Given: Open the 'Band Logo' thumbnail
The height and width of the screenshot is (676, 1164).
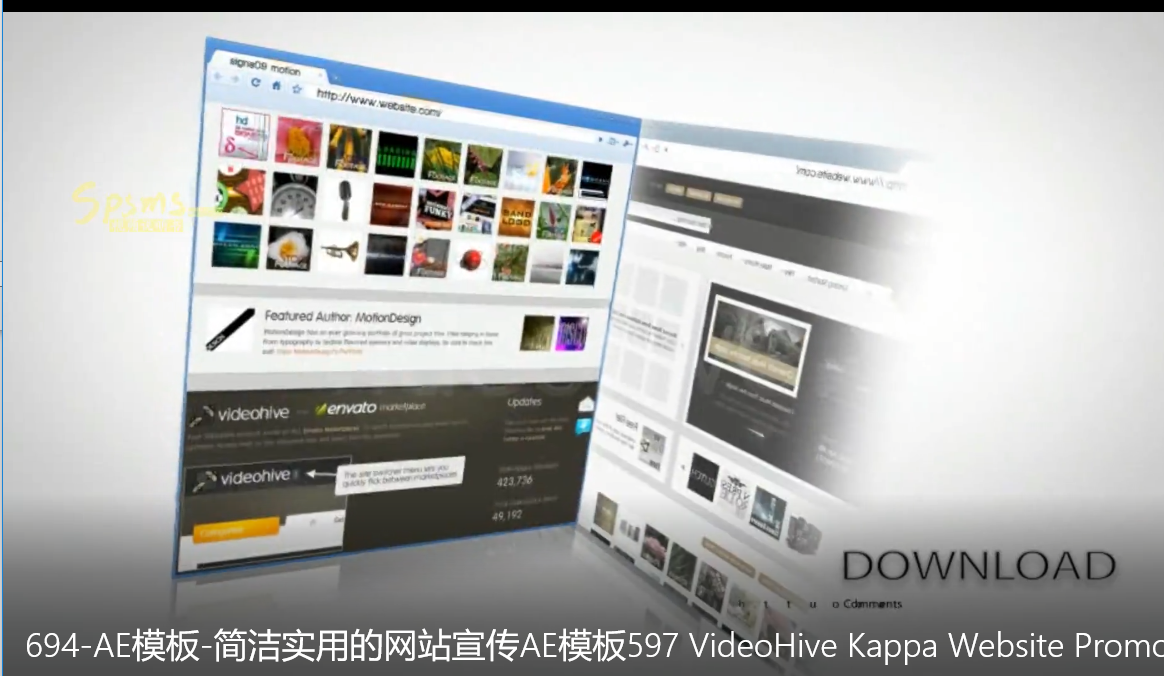Looking at the screenshot, I should [518, 216].
